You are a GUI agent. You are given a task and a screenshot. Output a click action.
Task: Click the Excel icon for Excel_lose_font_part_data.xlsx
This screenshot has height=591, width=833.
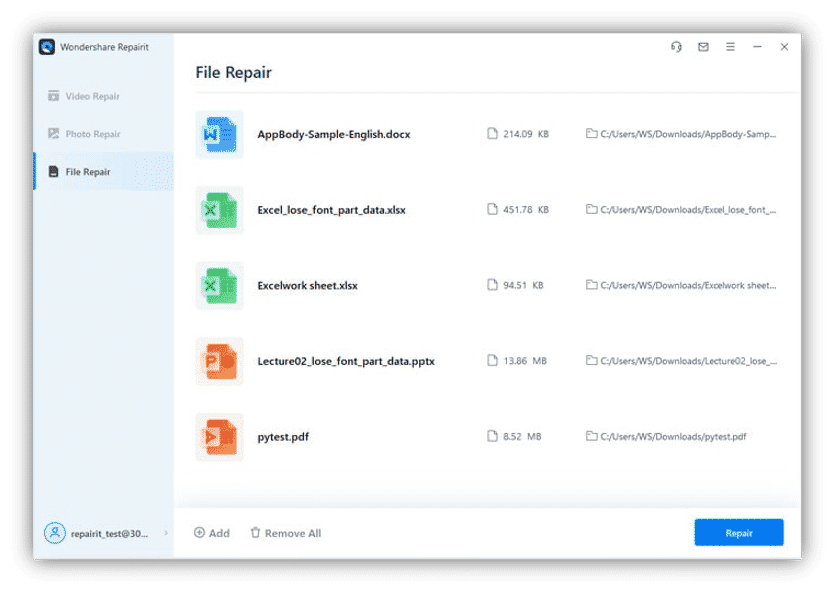[x=219, y=210]
